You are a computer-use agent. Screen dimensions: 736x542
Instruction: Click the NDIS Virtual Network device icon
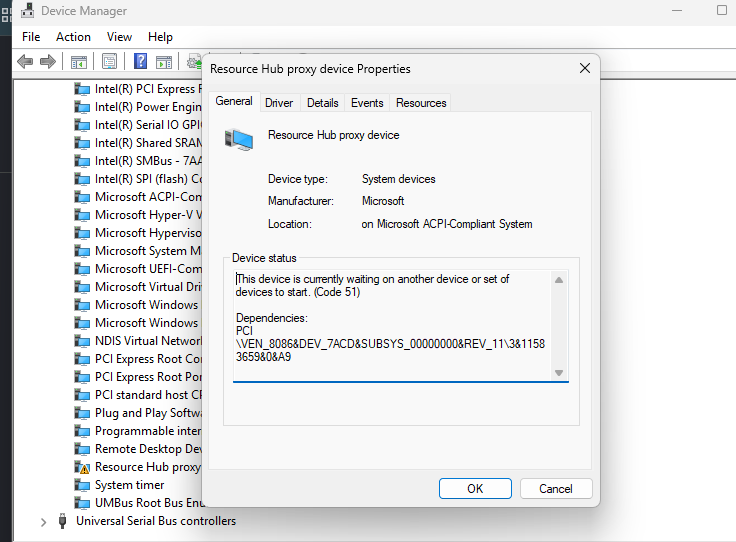pos(82,341)
